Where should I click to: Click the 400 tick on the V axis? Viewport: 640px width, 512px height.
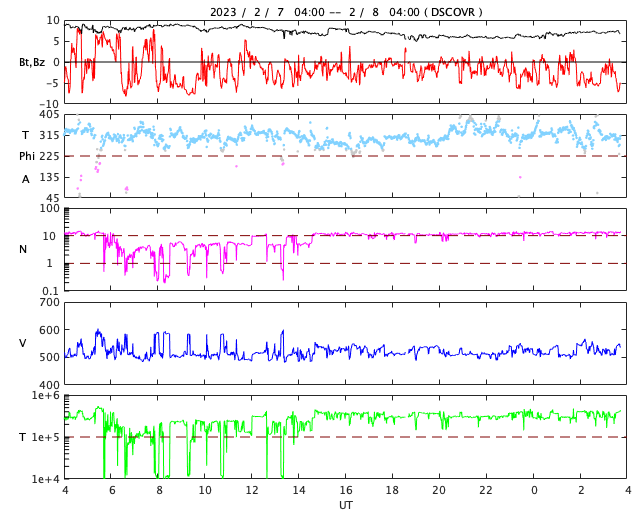pyautogui.click(x=49, y=385)
